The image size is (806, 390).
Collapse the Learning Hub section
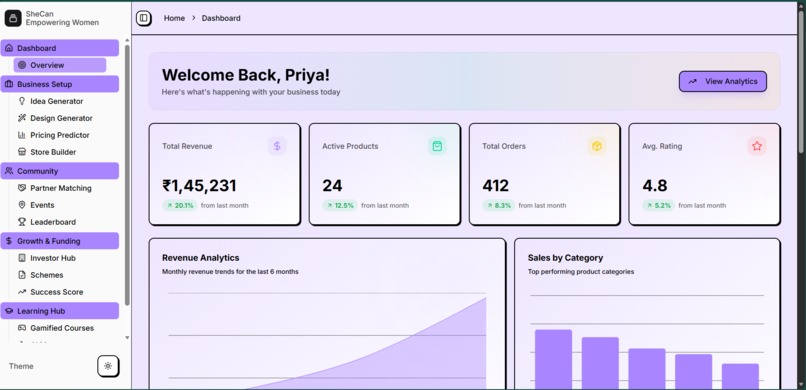60,311
